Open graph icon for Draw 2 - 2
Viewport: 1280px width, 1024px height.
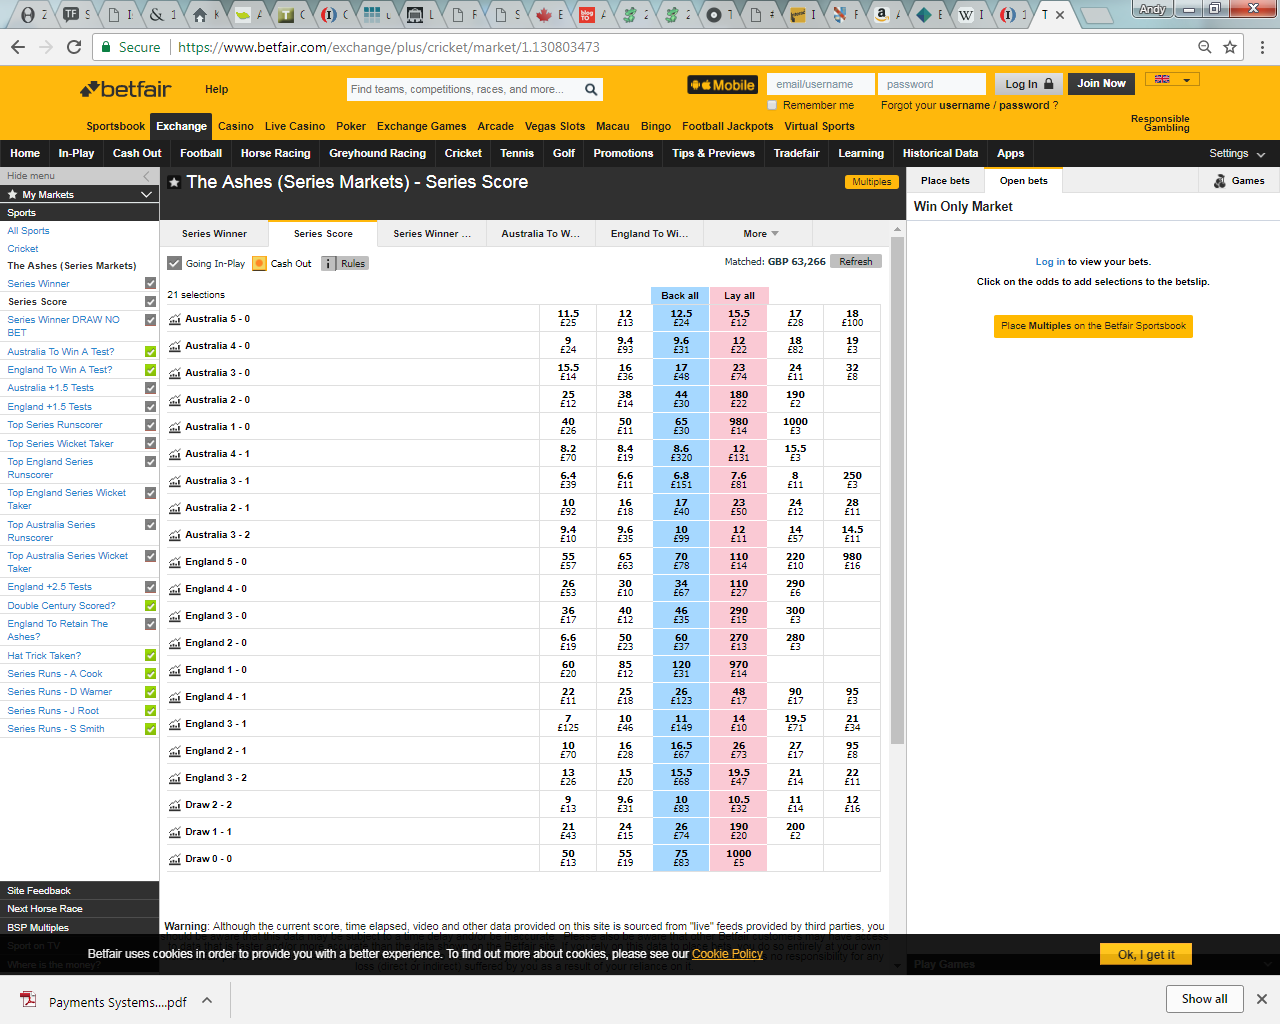tap(175, 805)
